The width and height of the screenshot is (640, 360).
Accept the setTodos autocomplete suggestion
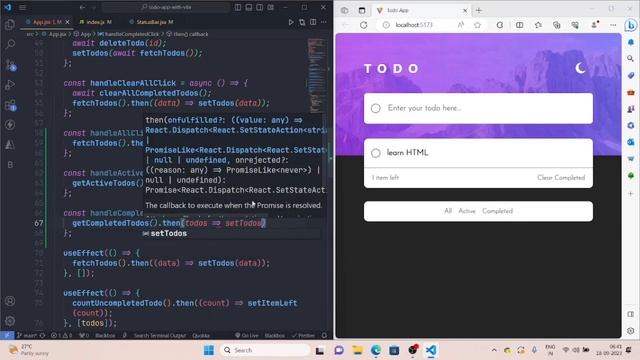pos(169,233)
